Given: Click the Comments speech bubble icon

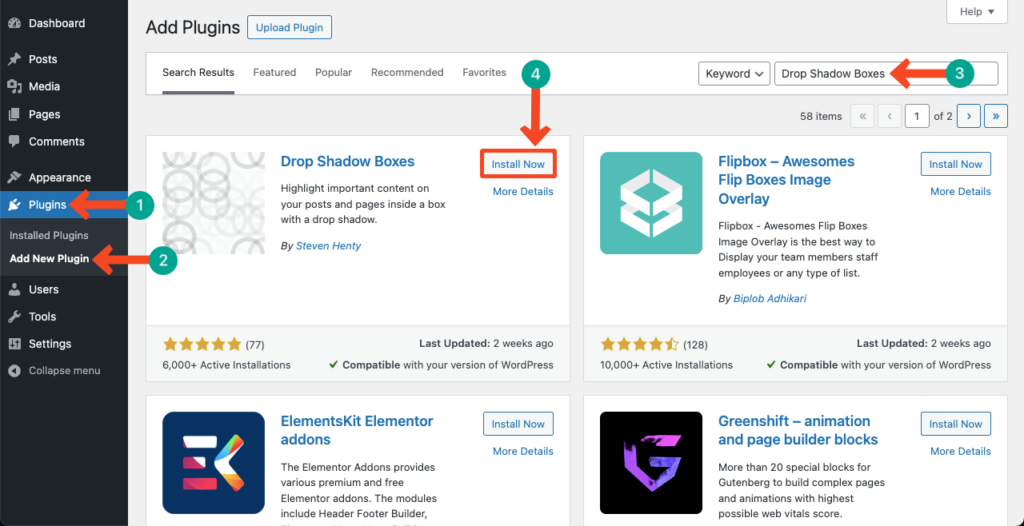Looking at the screenshot, I should [14, 142].
